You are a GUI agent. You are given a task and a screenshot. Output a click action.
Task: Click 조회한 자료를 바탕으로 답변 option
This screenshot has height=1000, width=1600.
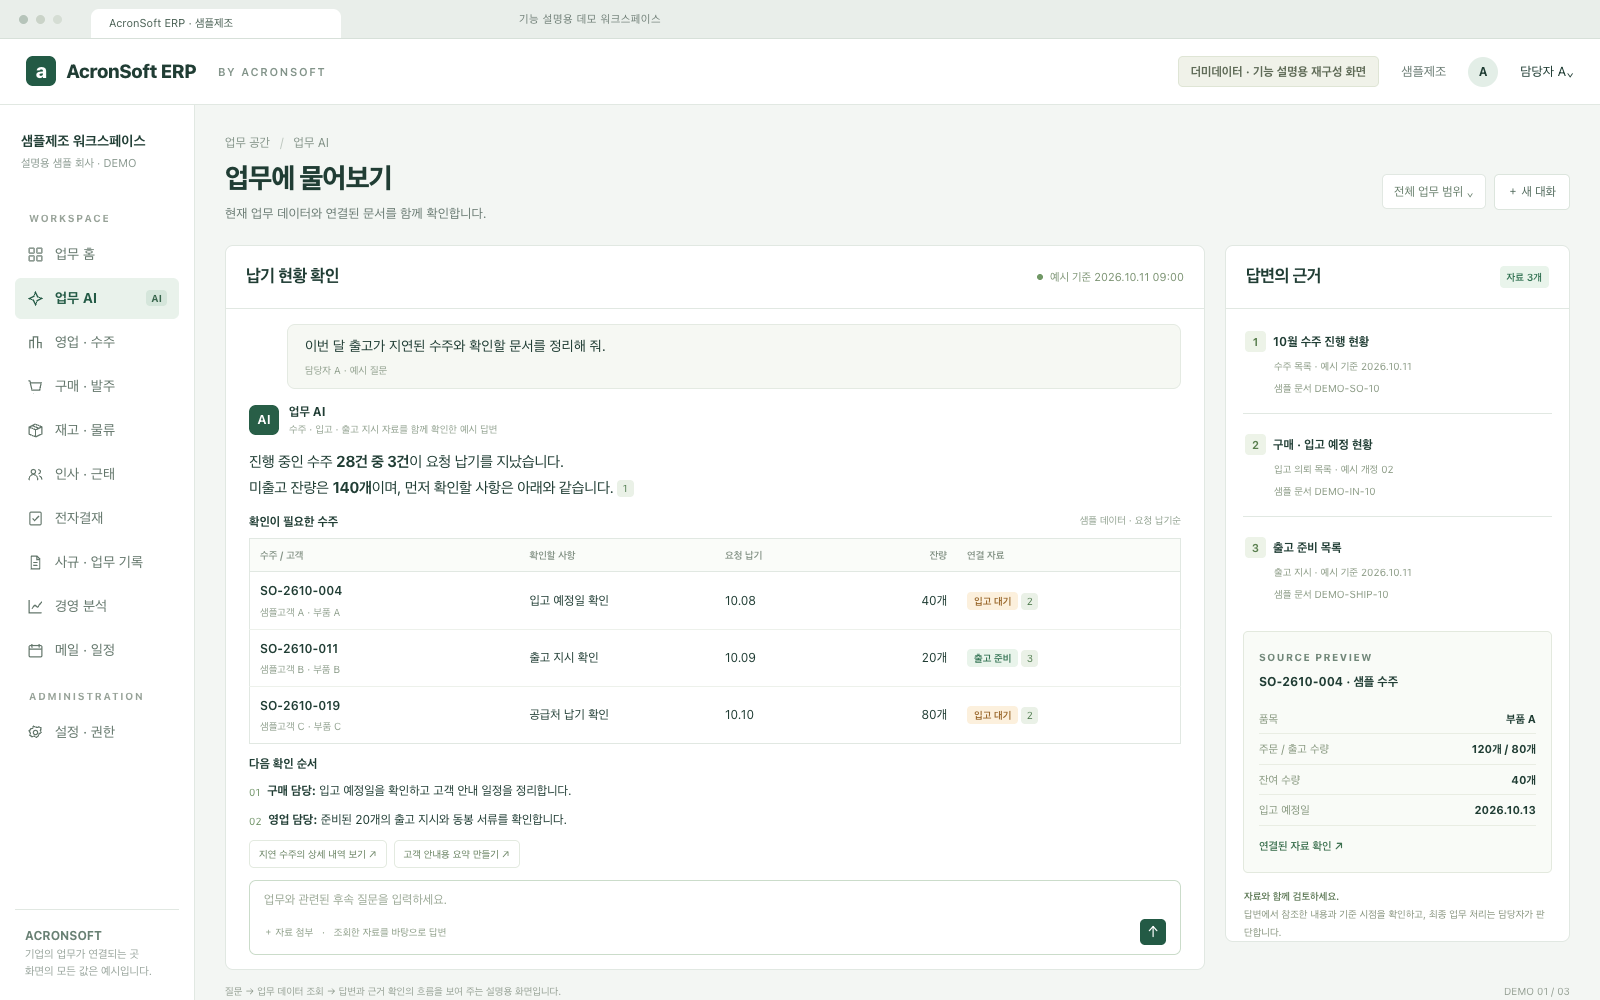(389, 932)
